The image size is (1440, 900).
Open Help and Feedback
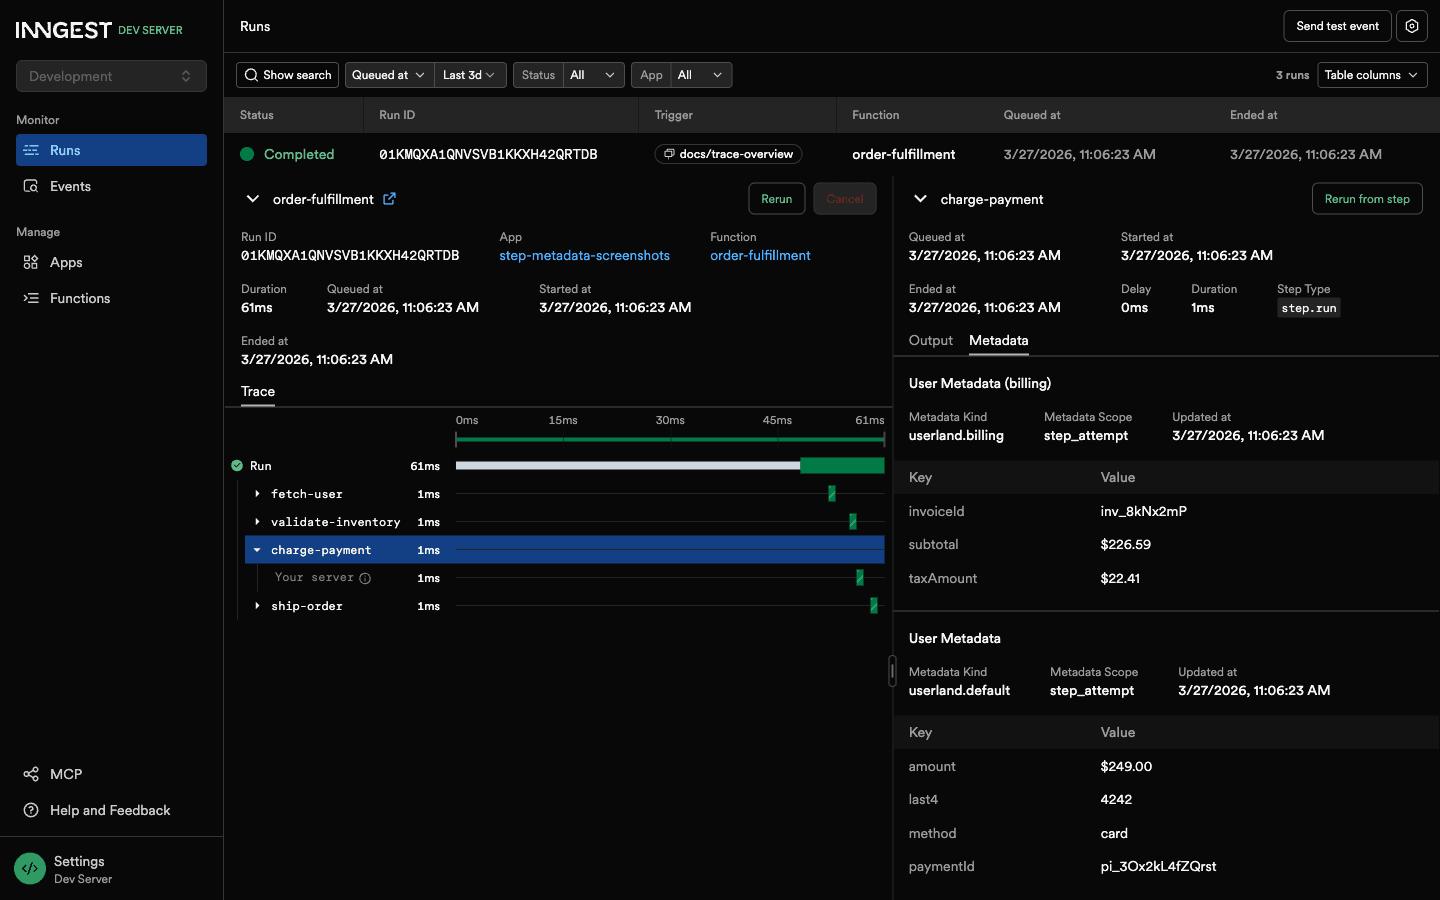click(x=111, y=810)
